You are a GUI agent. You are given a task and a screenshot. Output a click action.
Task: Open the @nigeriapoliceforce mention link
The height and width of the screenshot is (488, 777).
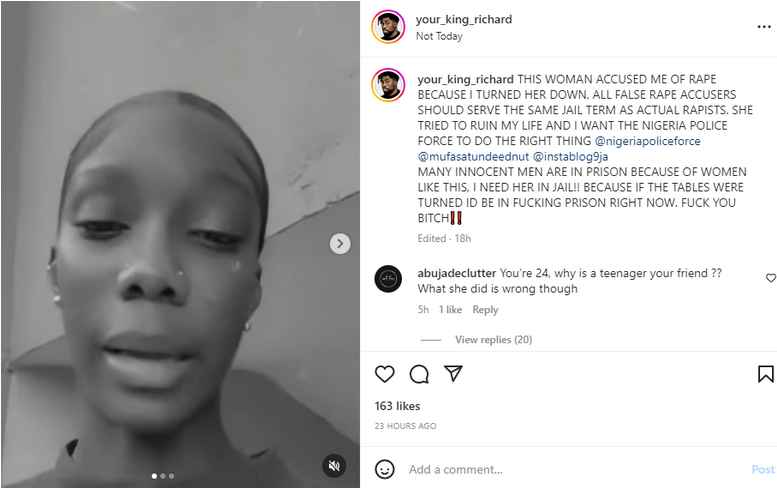pos(648,141)
